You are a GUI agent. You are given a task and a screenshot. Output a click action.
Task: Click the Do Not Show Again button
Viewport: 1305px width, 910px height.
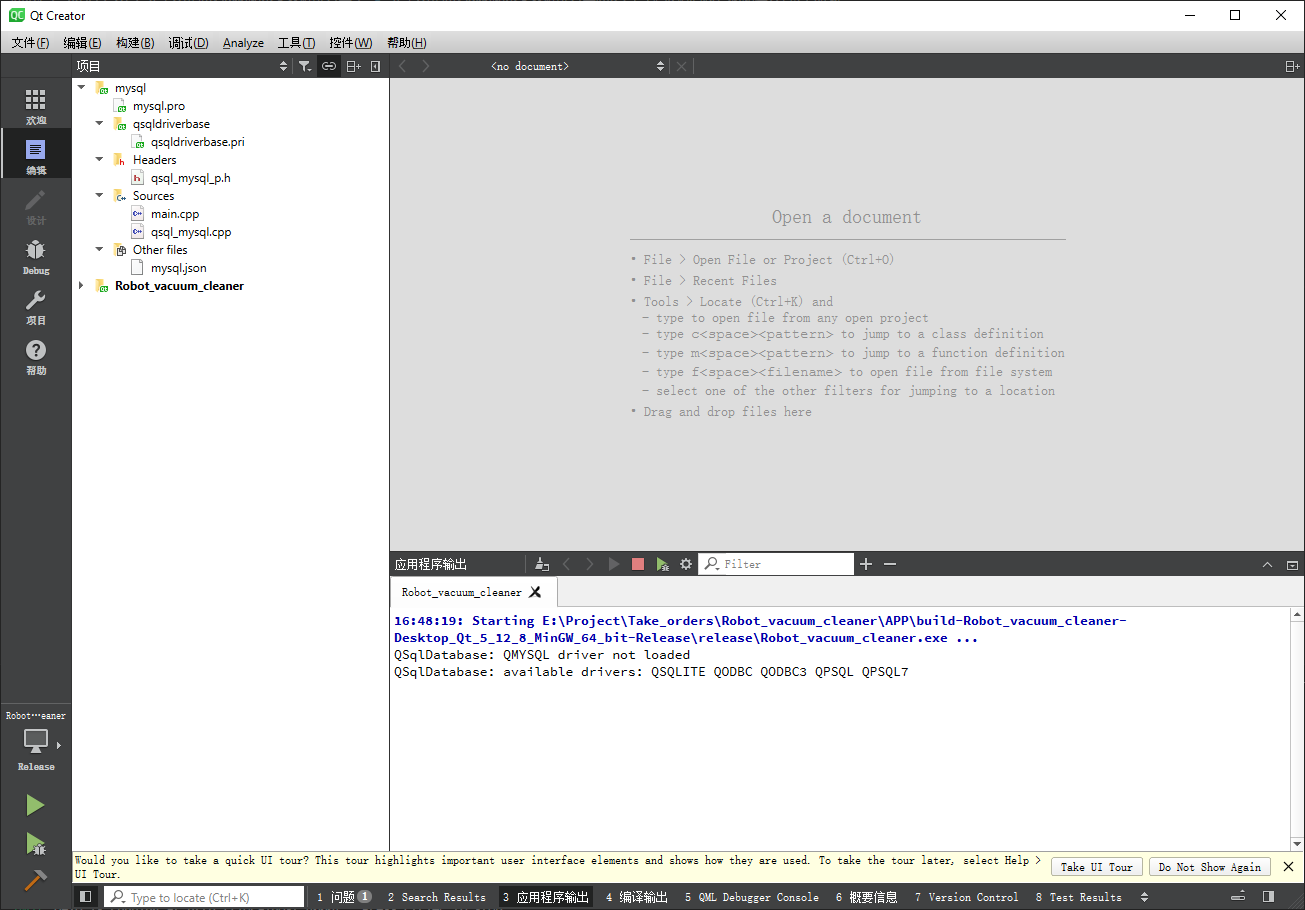1209,867
